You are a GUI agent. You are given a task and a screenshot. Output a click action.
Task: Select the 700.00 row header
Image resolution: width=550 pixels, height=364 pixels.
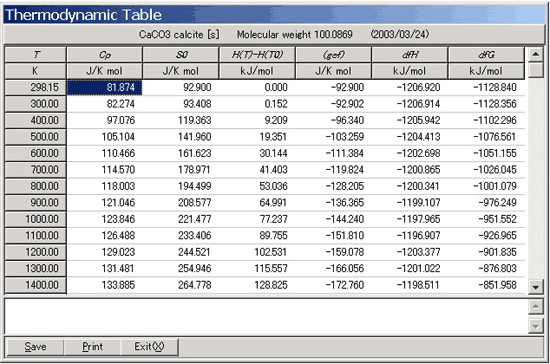[35, 170]
